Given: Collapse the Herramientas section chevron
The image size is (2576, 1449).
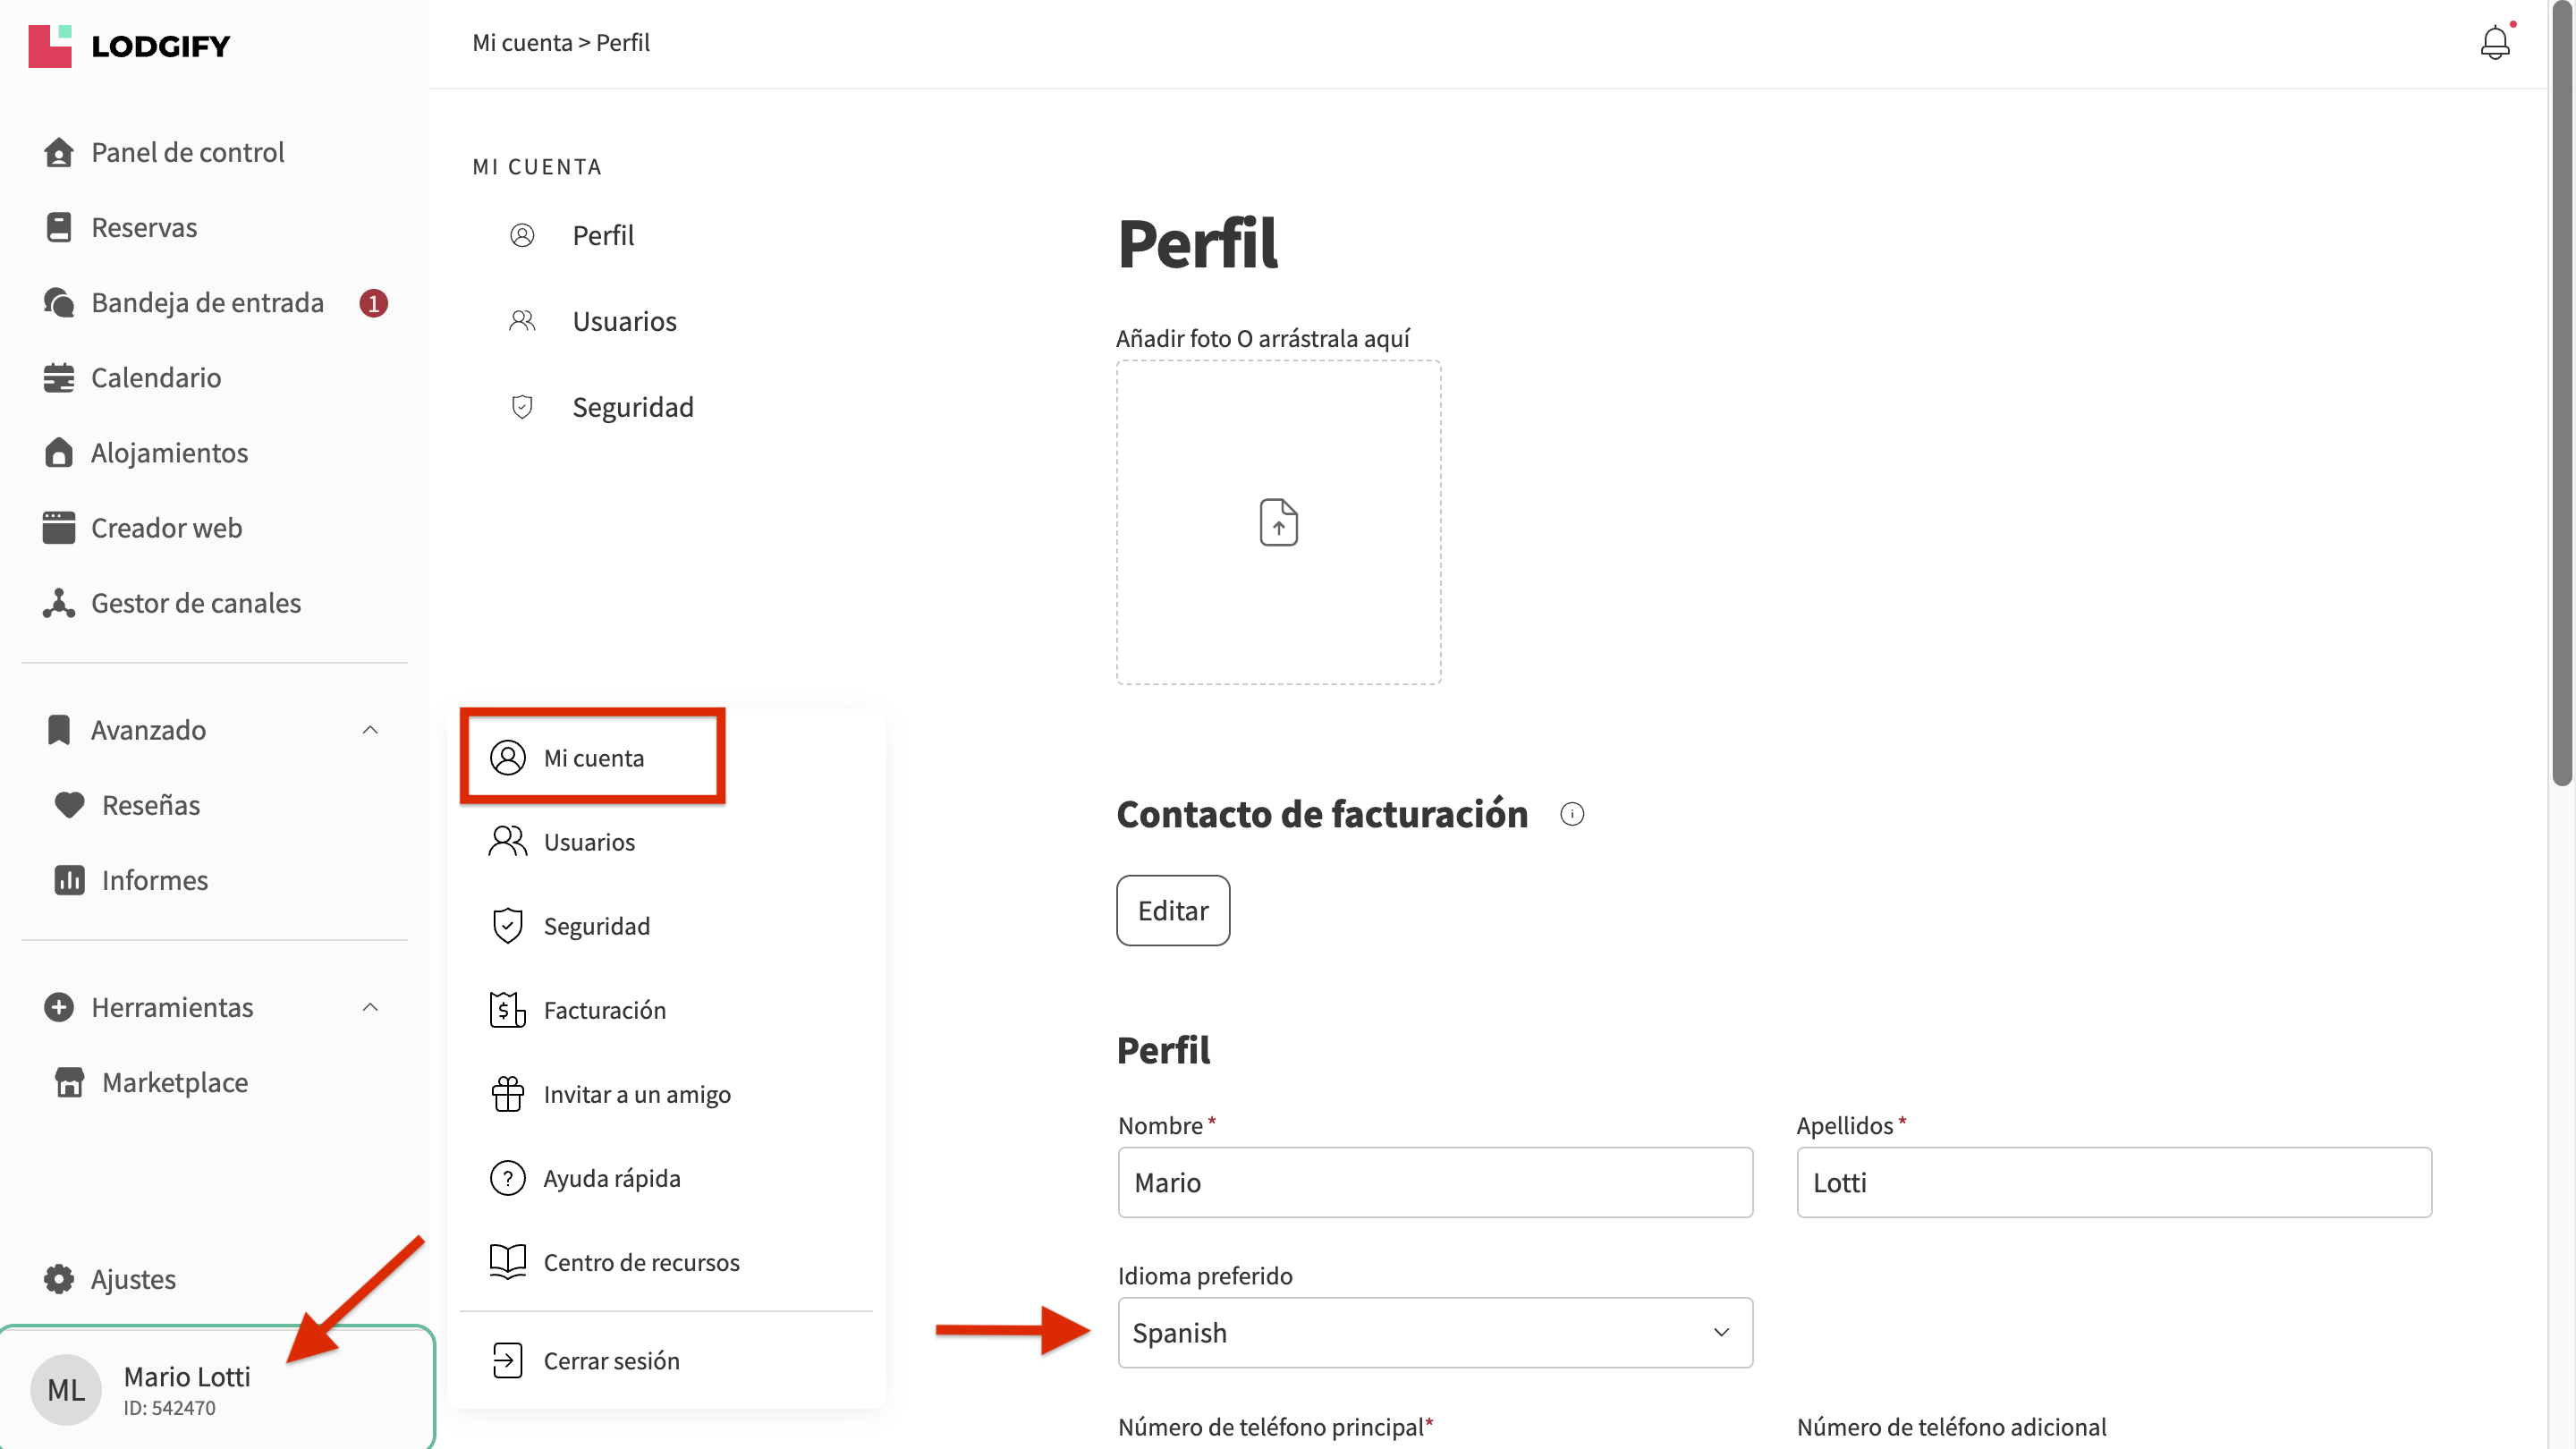Looking at the screenshot, I should (x=370, y=1007).
